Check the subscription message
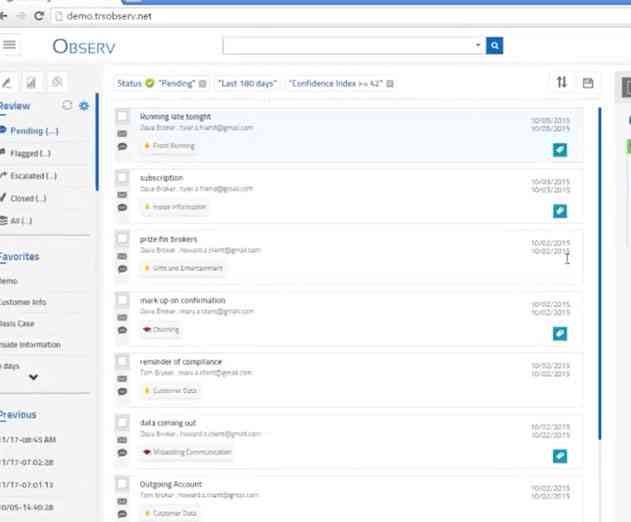The width and height of the screenshot is (631, 522). 122,177
